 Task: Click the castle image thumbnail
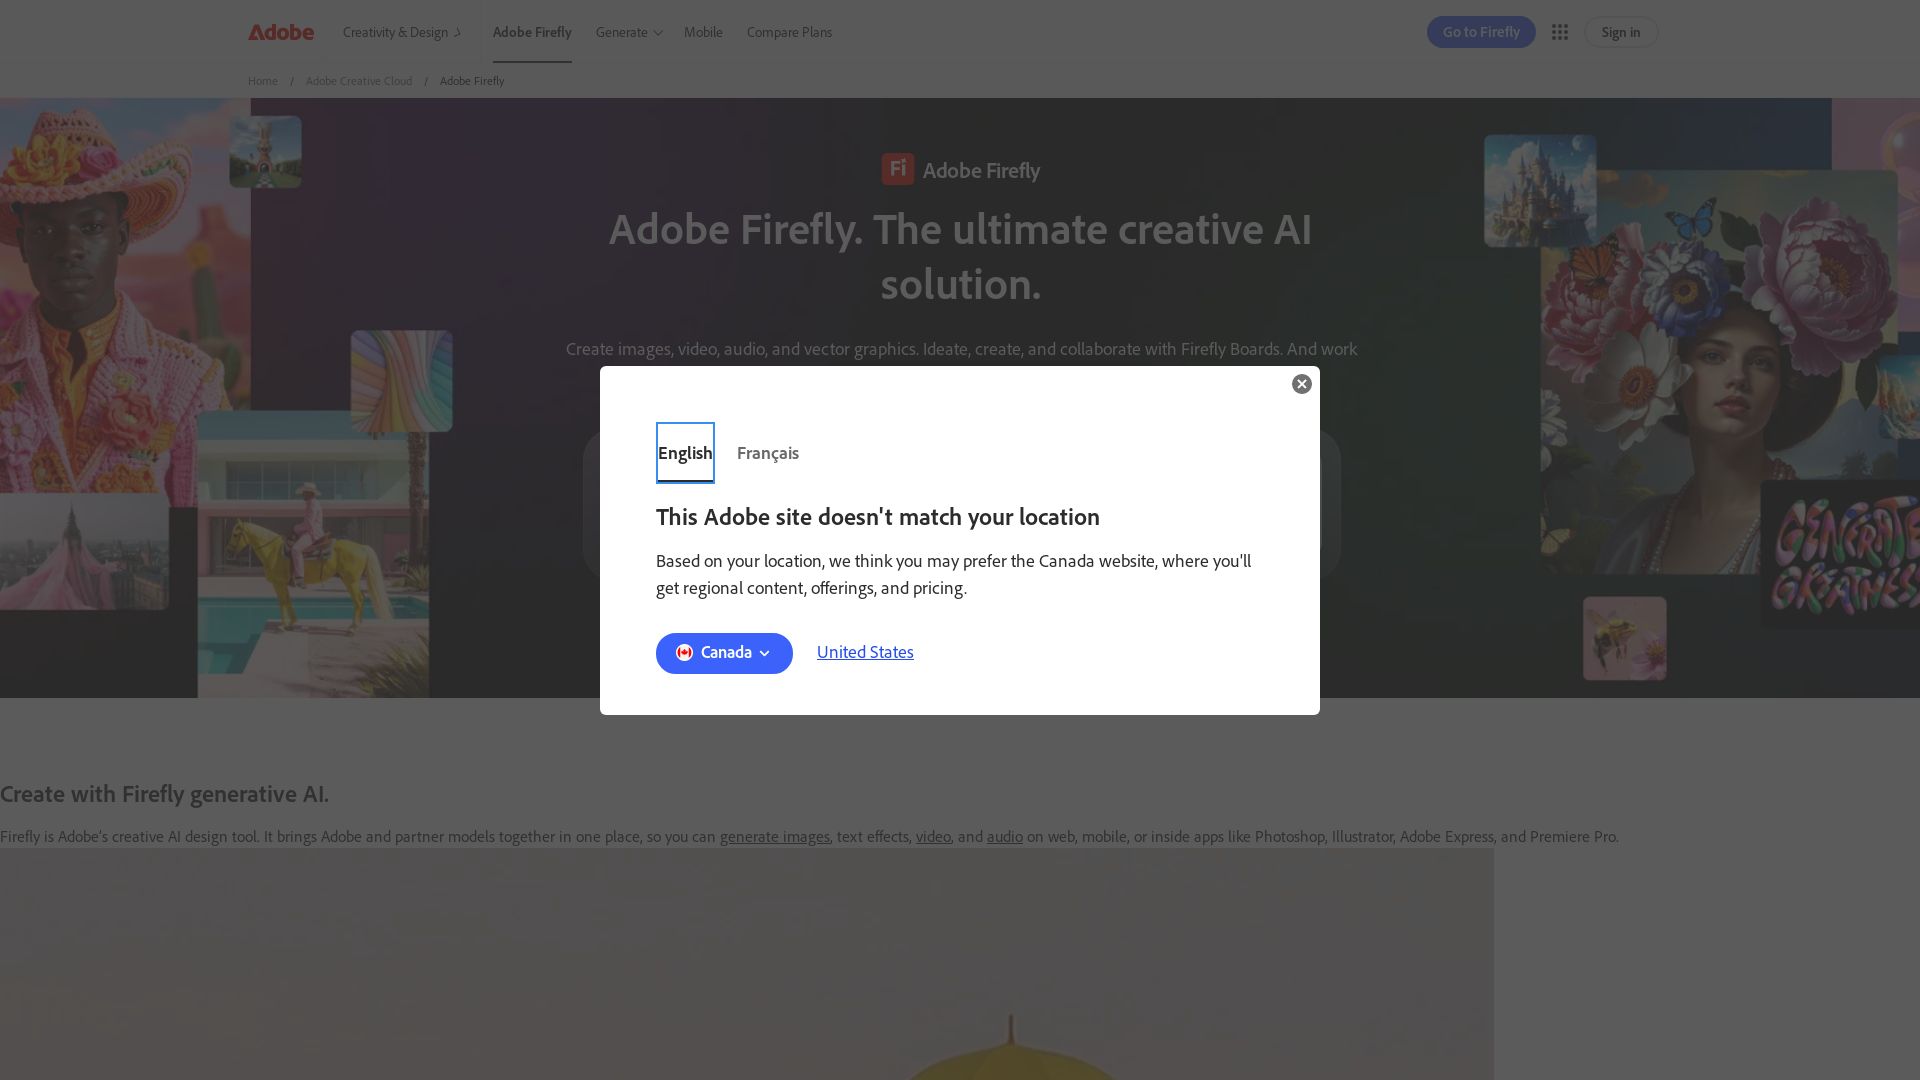coord(1540,190)
